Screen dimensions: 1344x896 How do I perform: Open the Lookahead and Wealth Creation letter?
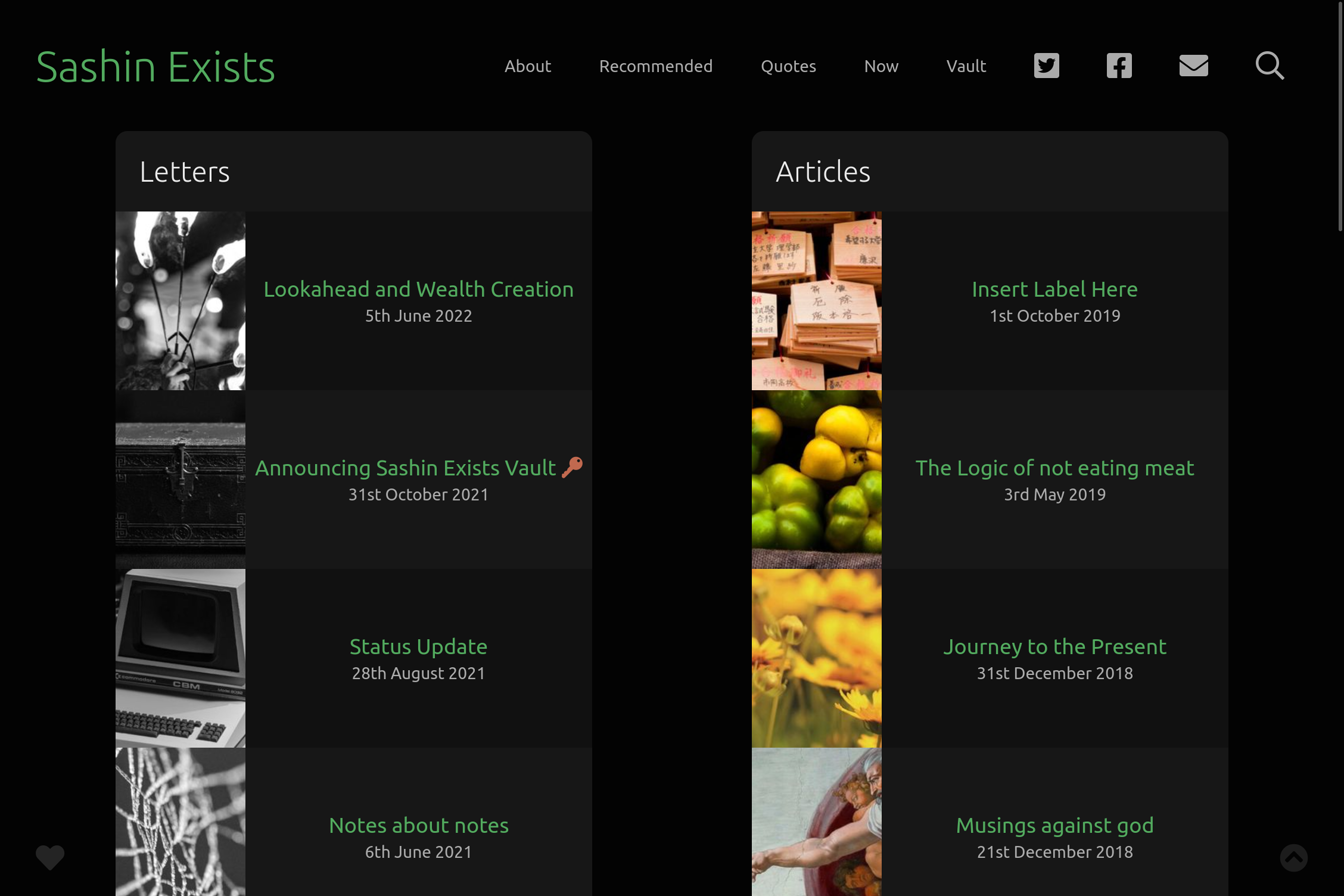418,289
